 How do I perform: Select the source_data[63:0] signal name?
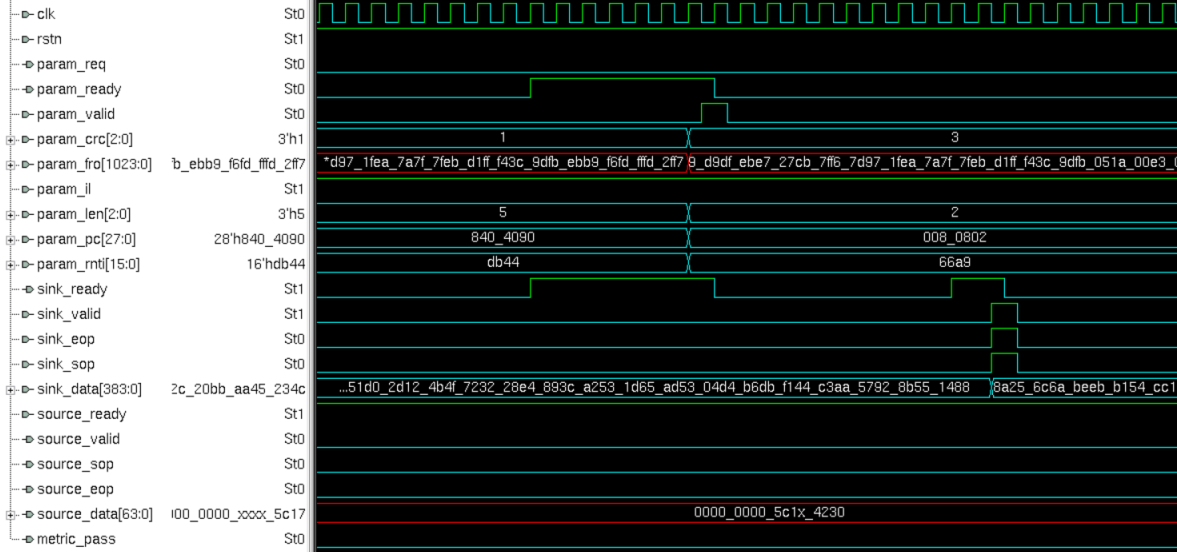[x=95, y=514]
